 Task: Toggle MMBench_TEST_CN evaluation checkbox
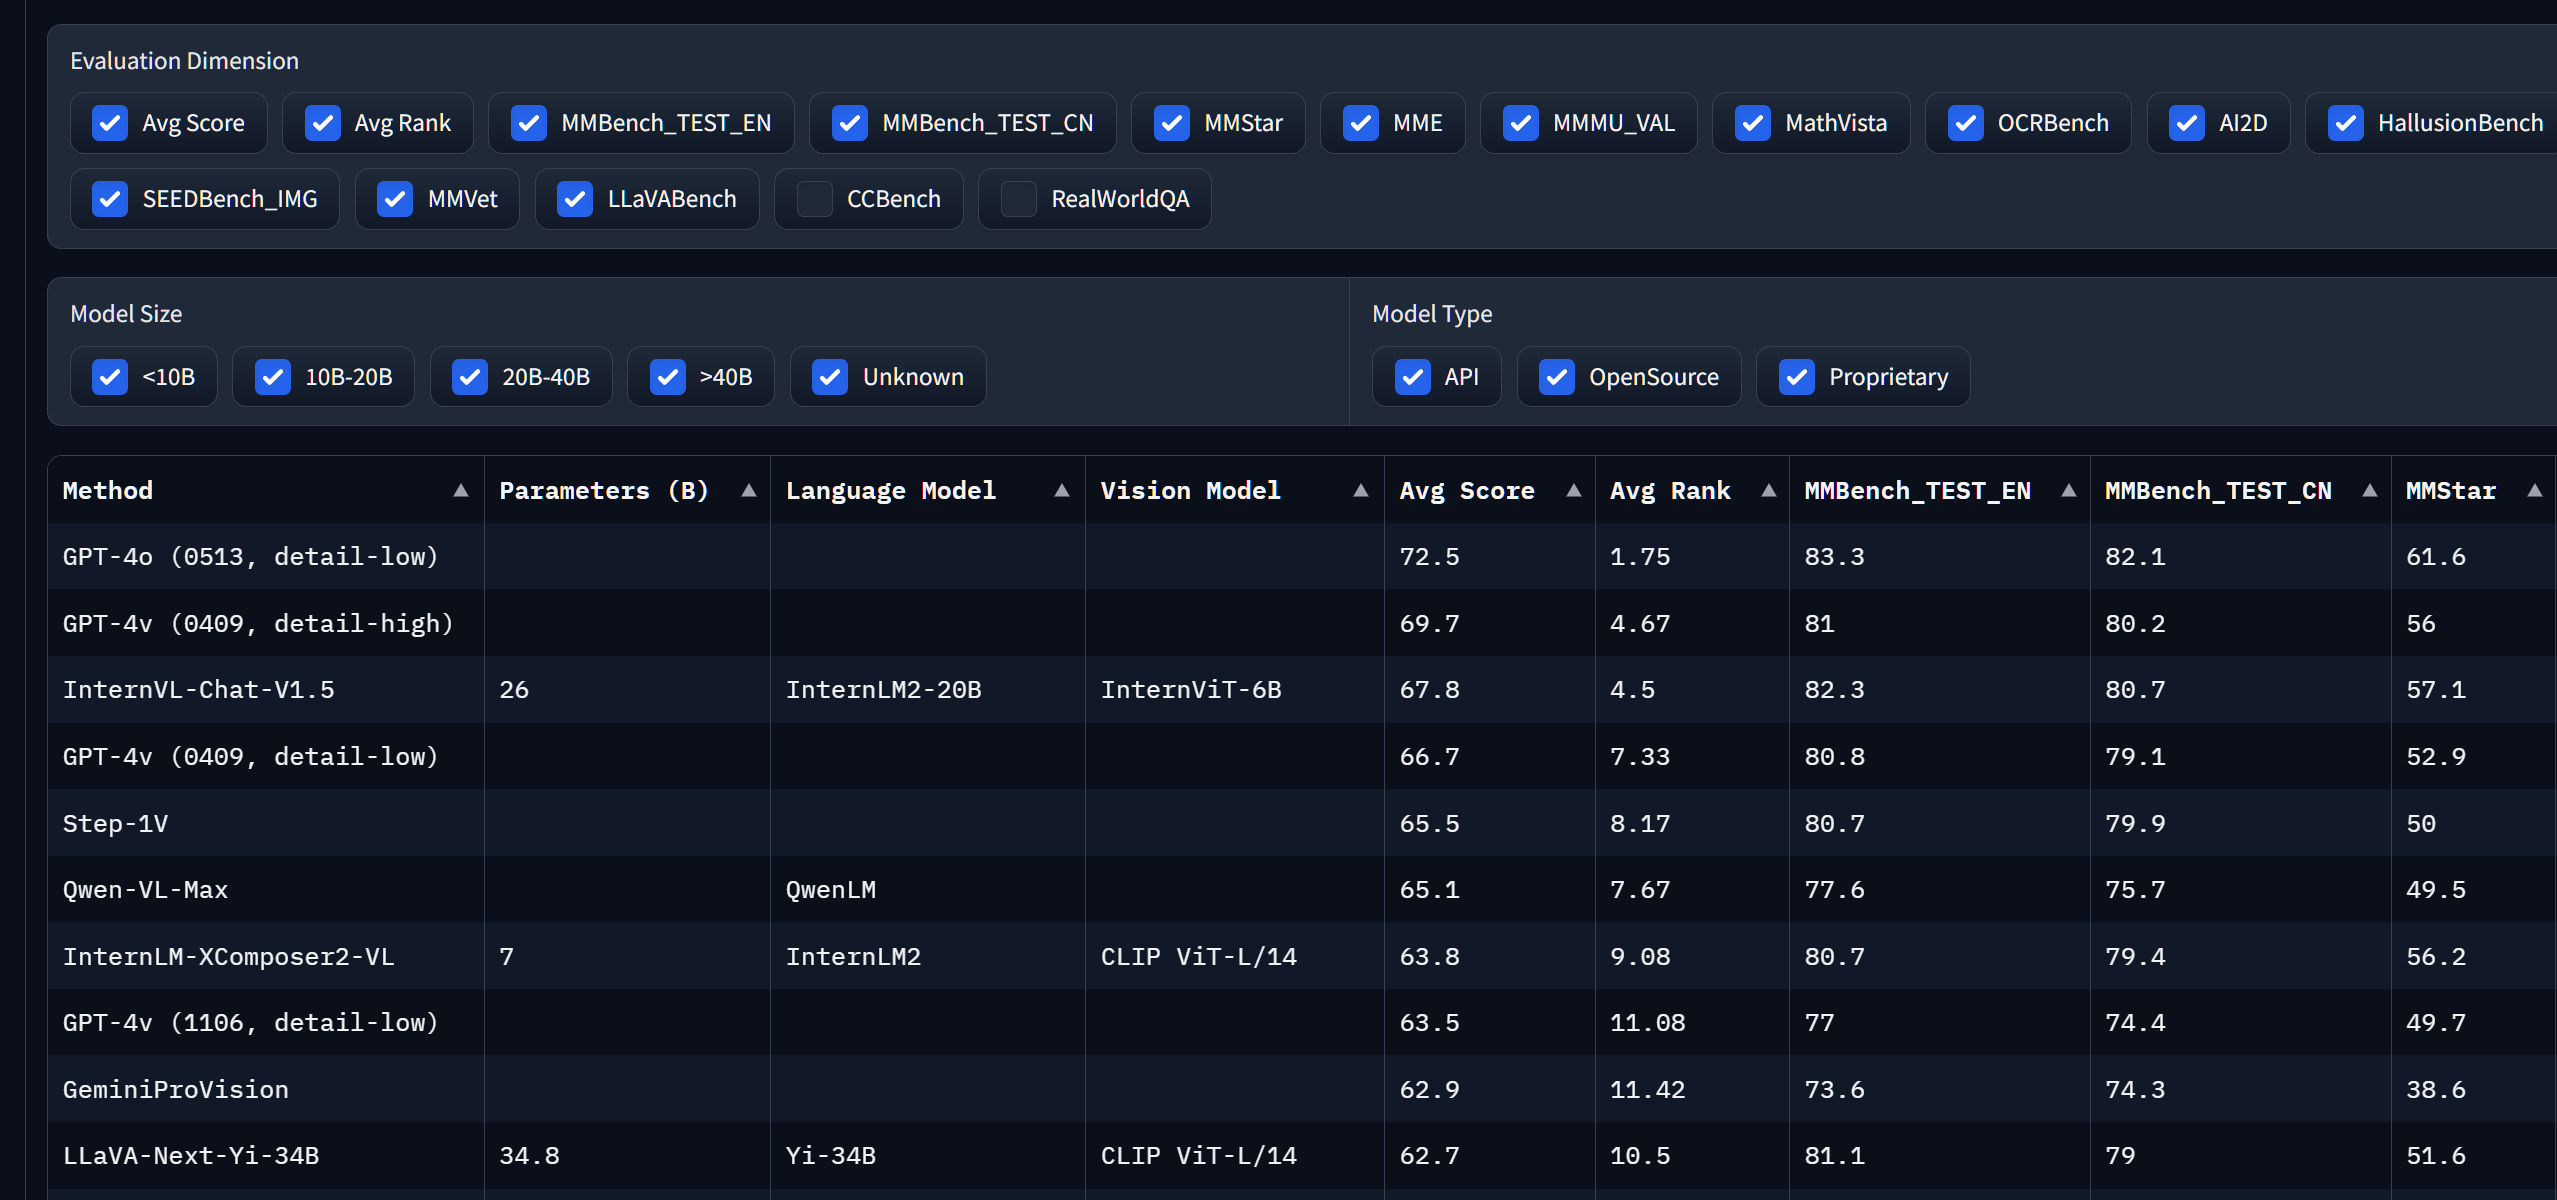click(850, 123)
